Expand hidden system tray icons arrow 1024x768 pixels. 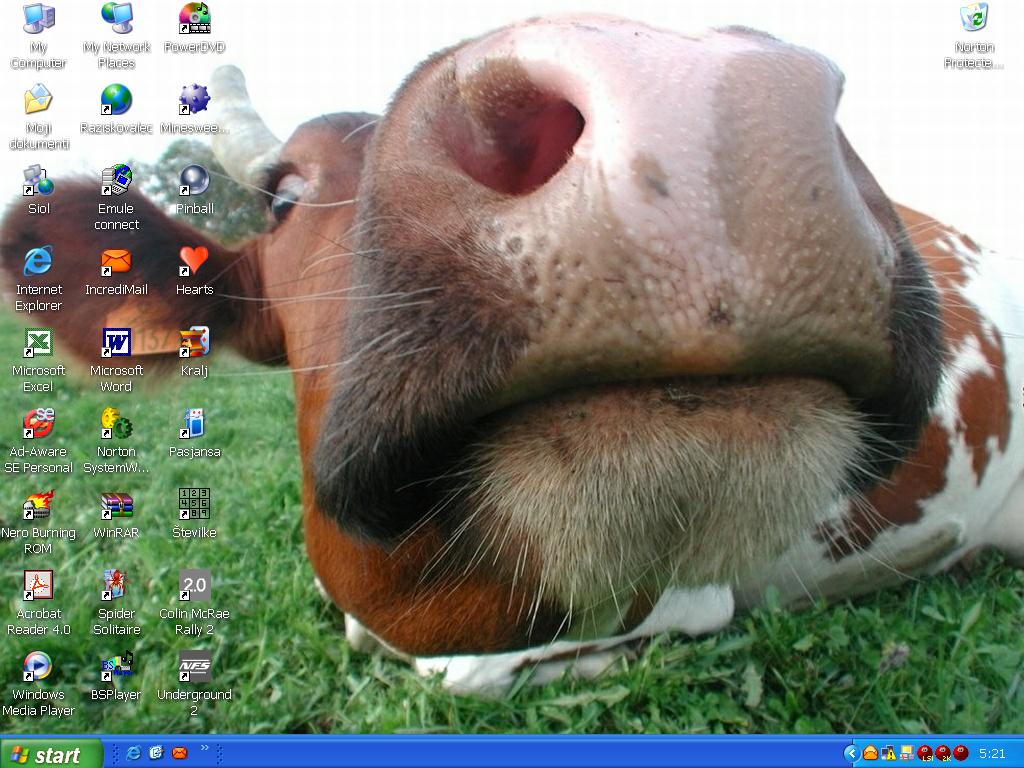pos(851,753)
